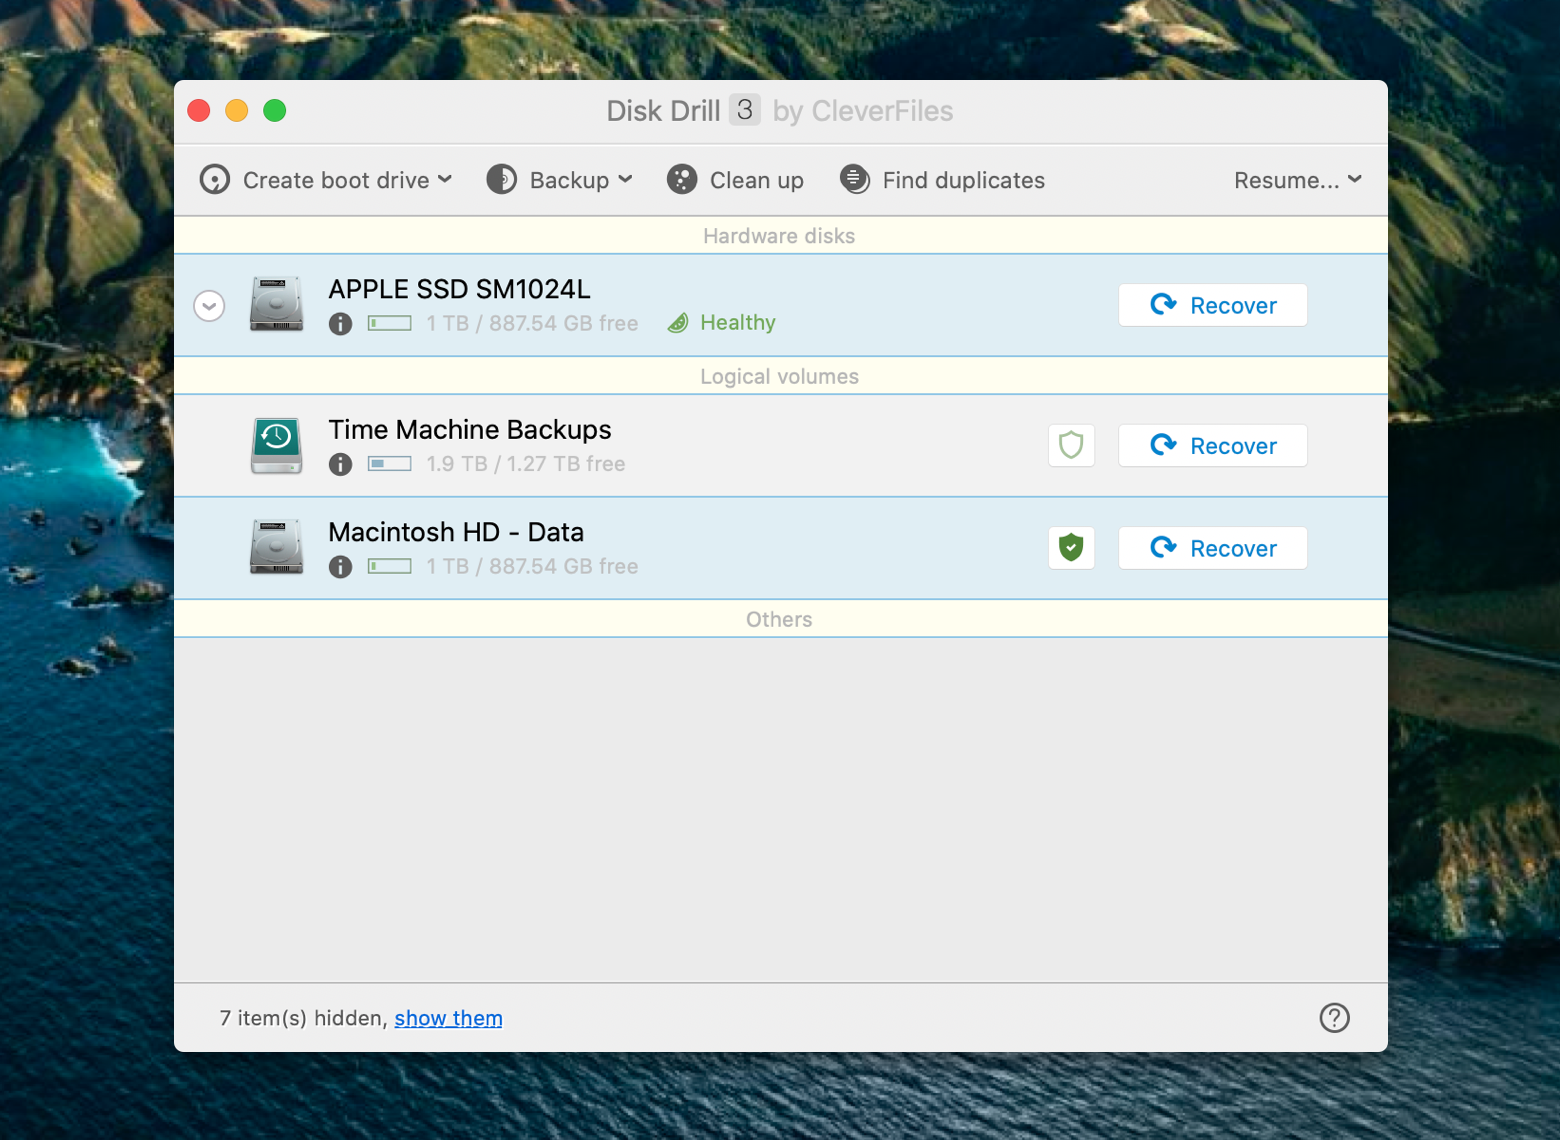This screenshot has width=1560, height=1140.
Task: Open the Create boot drive dropdown arrow
Action: [x=445, y=180]
